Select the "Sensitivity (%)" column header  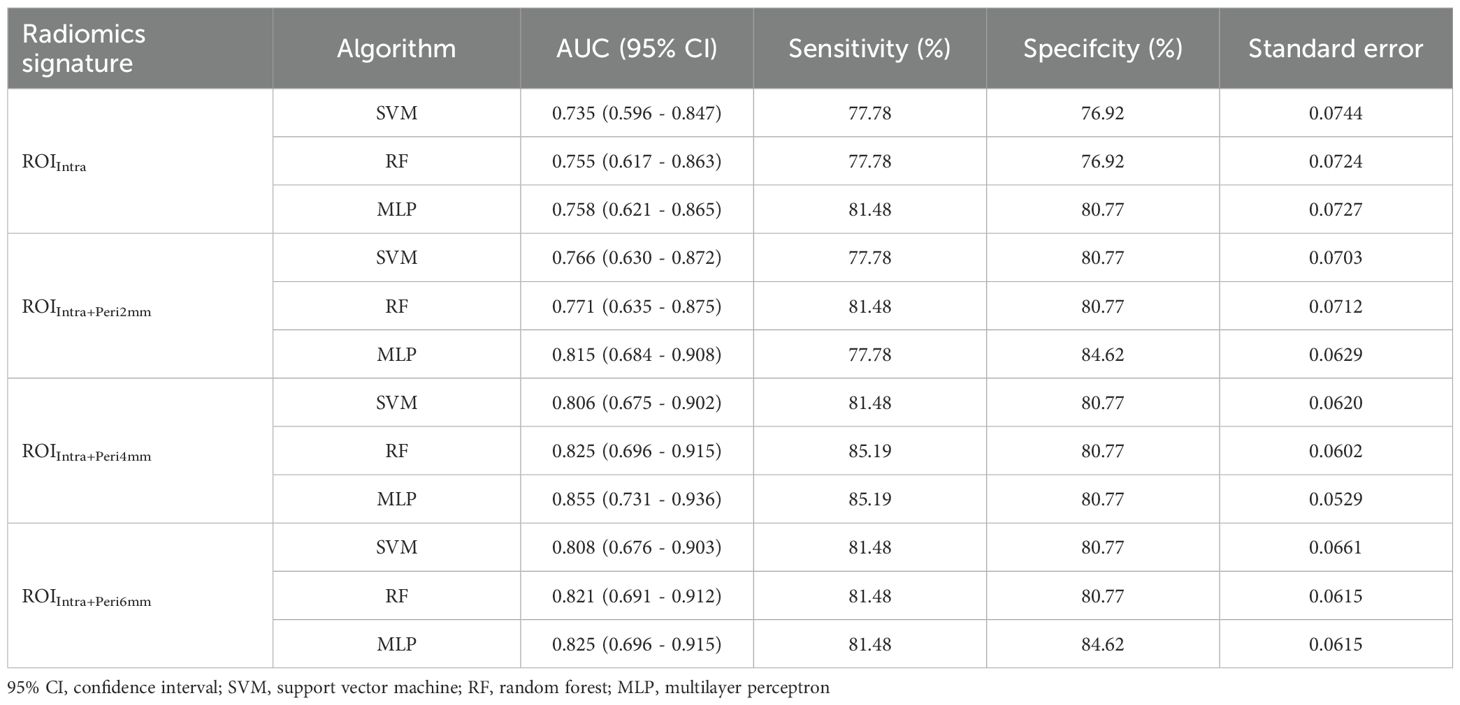tap(869, 48)
